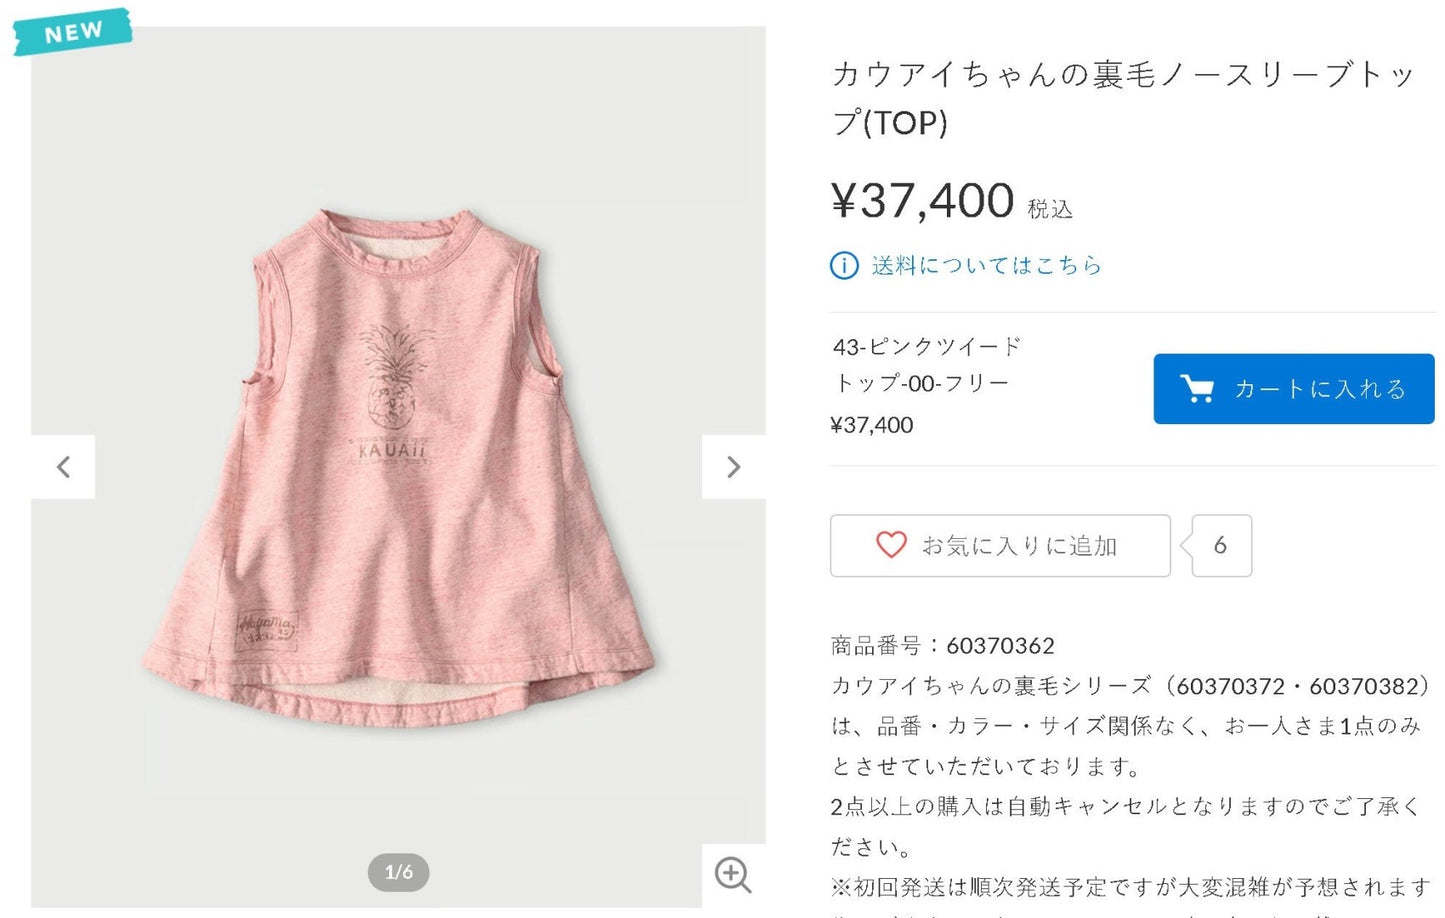
Task: Click the small ¥37,400 variant price
Action: tap(872, 425)
